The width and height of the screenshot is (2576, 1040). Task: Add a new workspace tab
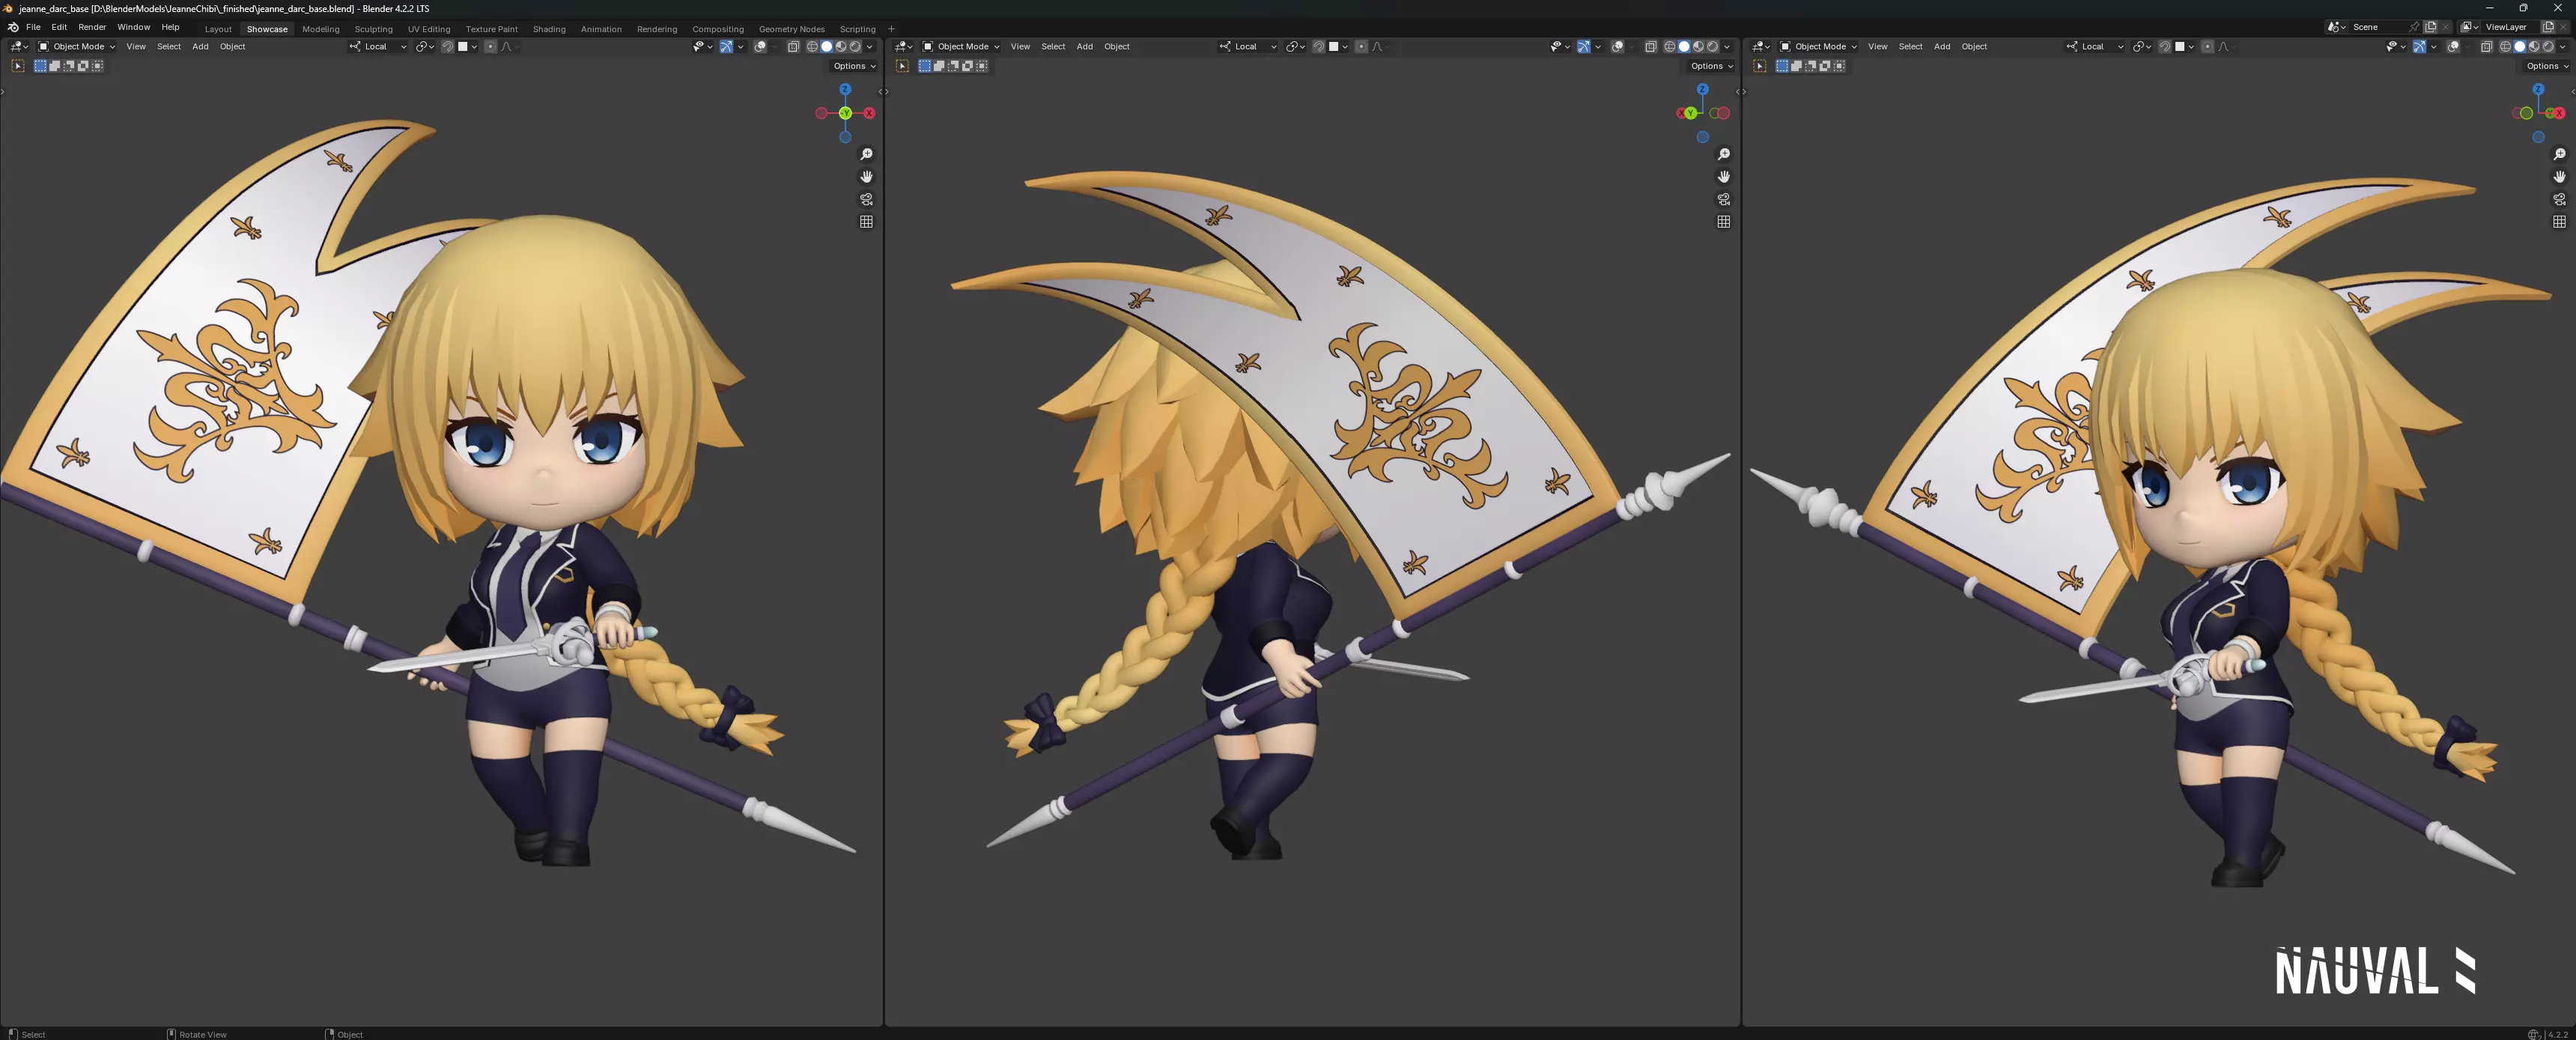pos(891,29)
